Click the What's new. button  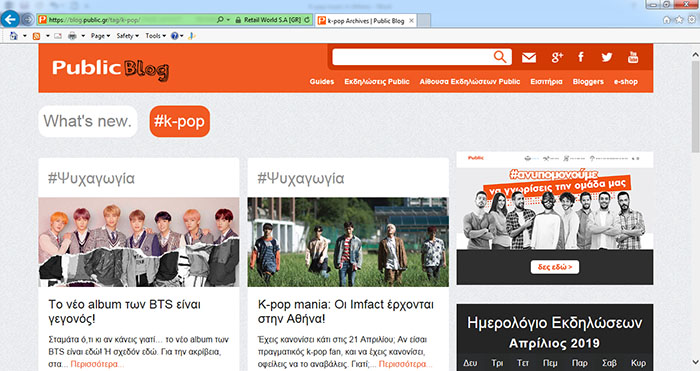click(88, 121)
